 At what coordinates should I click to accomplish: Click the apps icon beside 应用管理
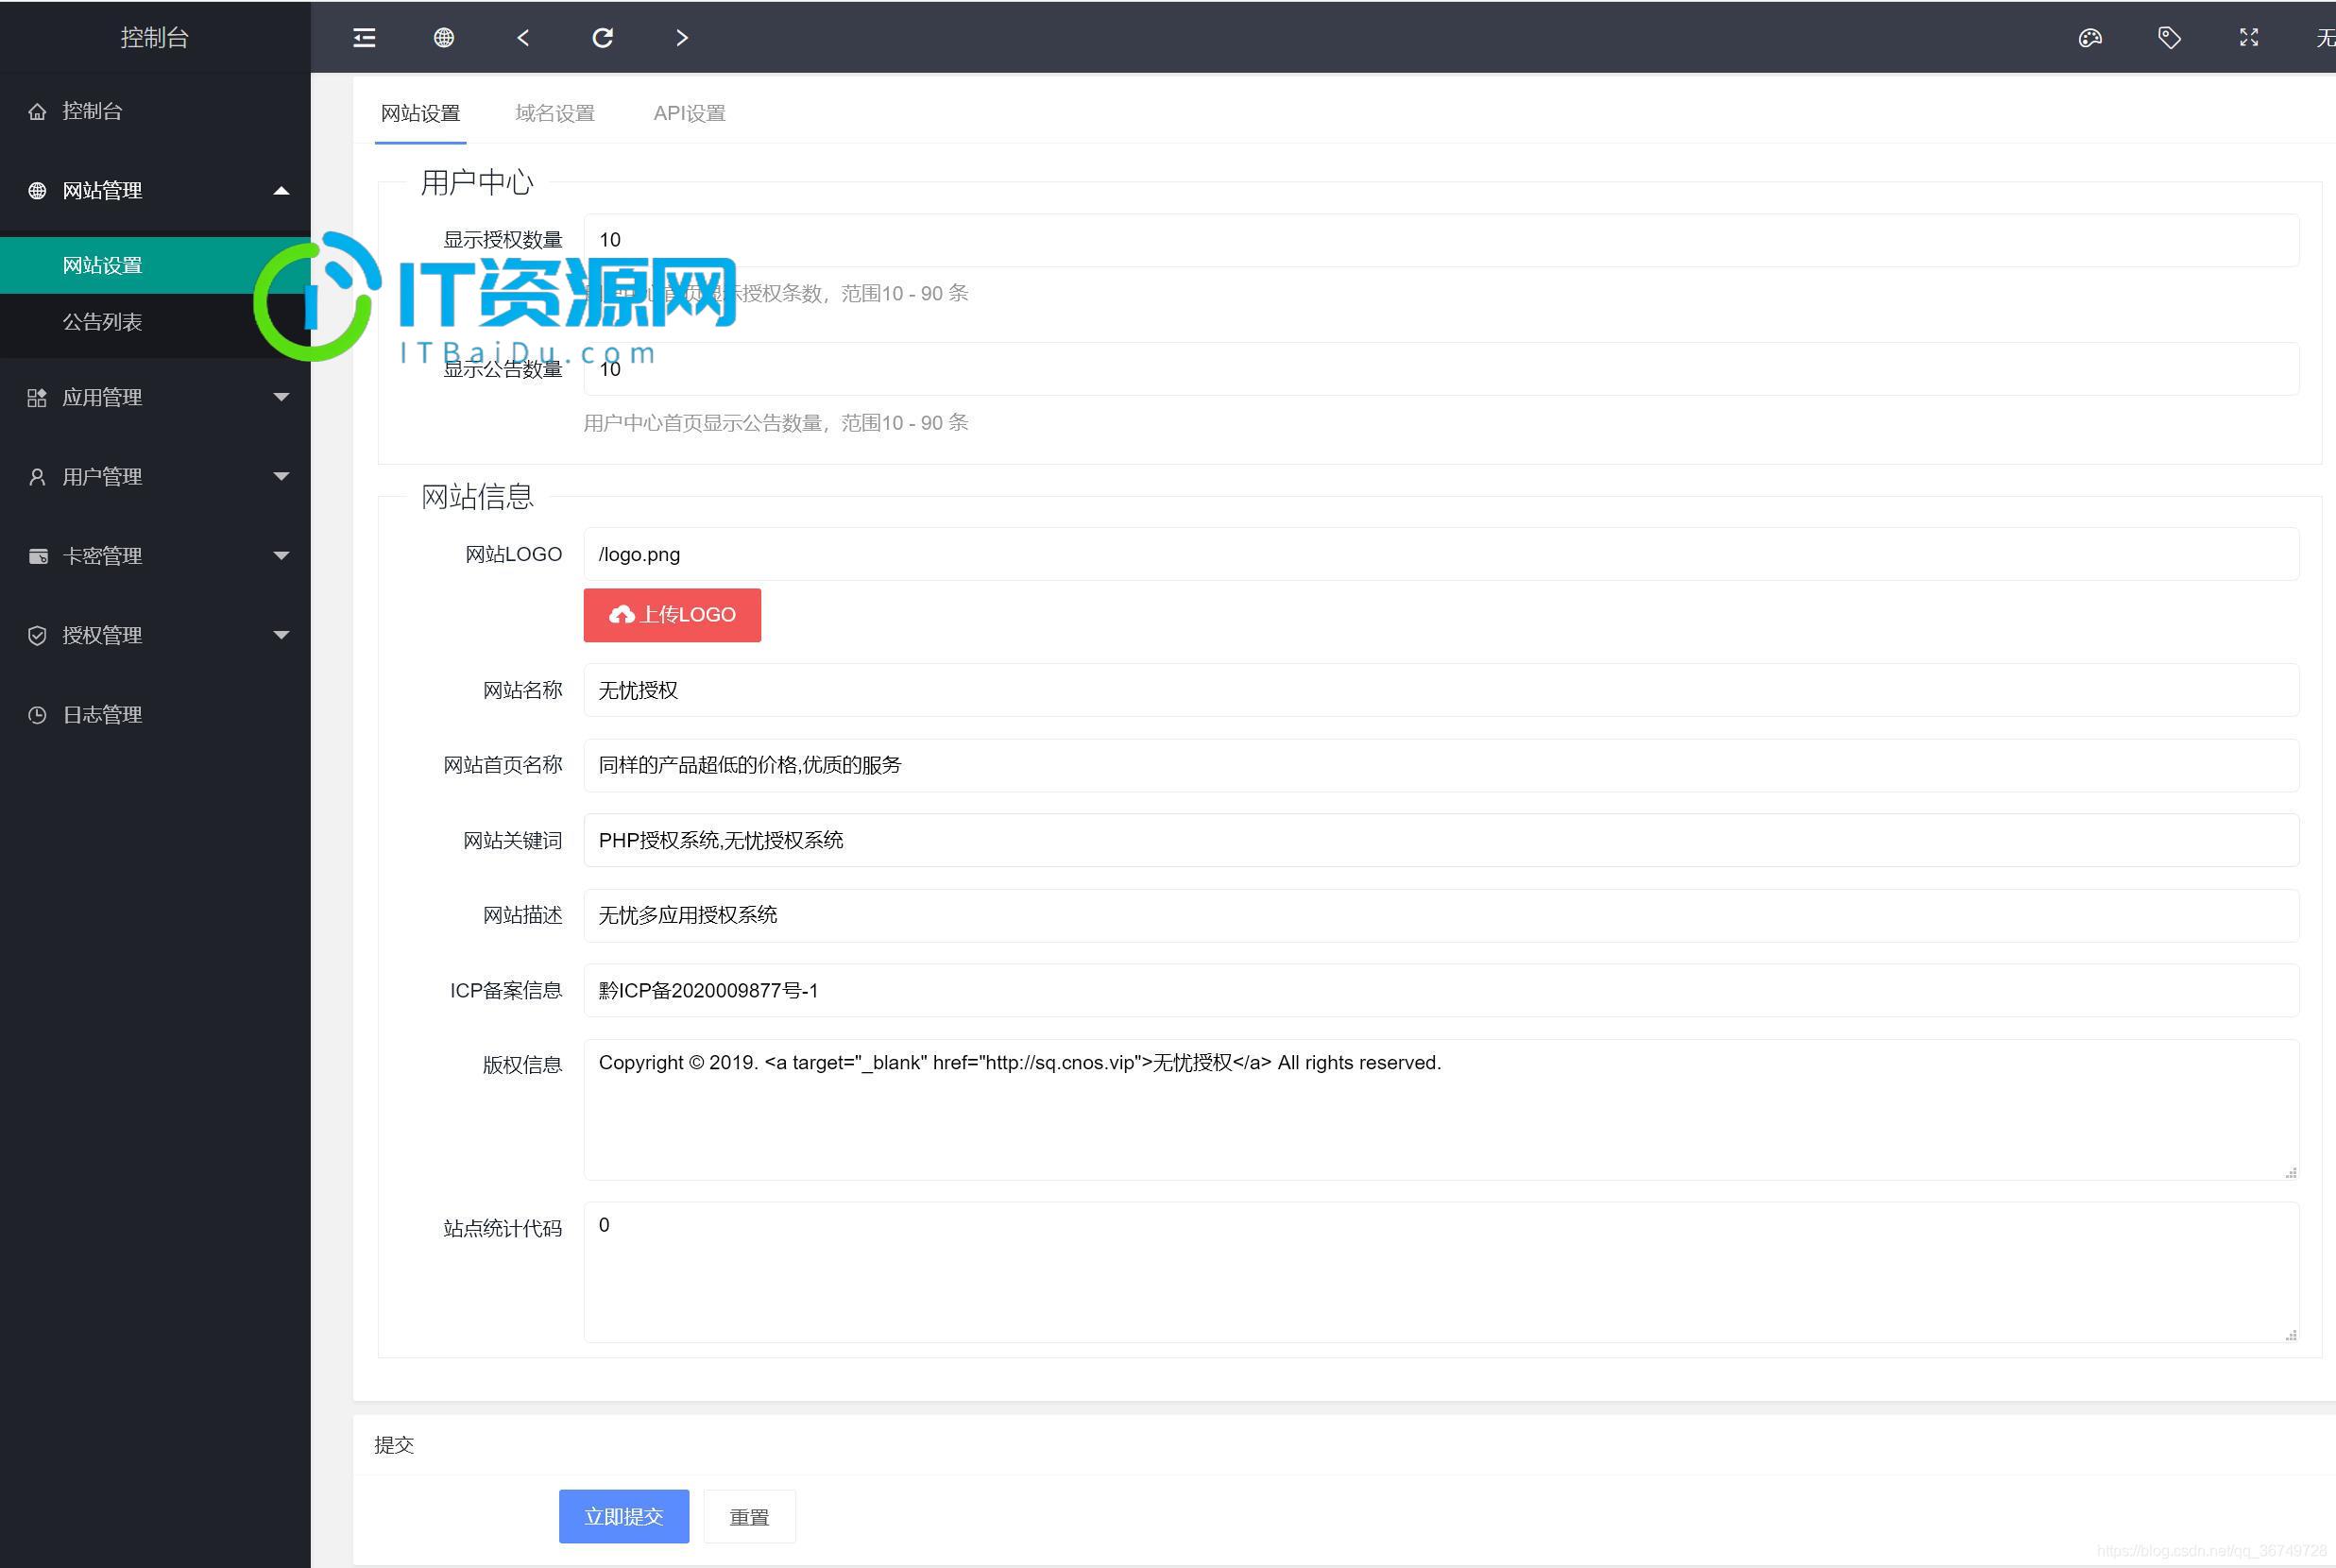pos(37,398)
